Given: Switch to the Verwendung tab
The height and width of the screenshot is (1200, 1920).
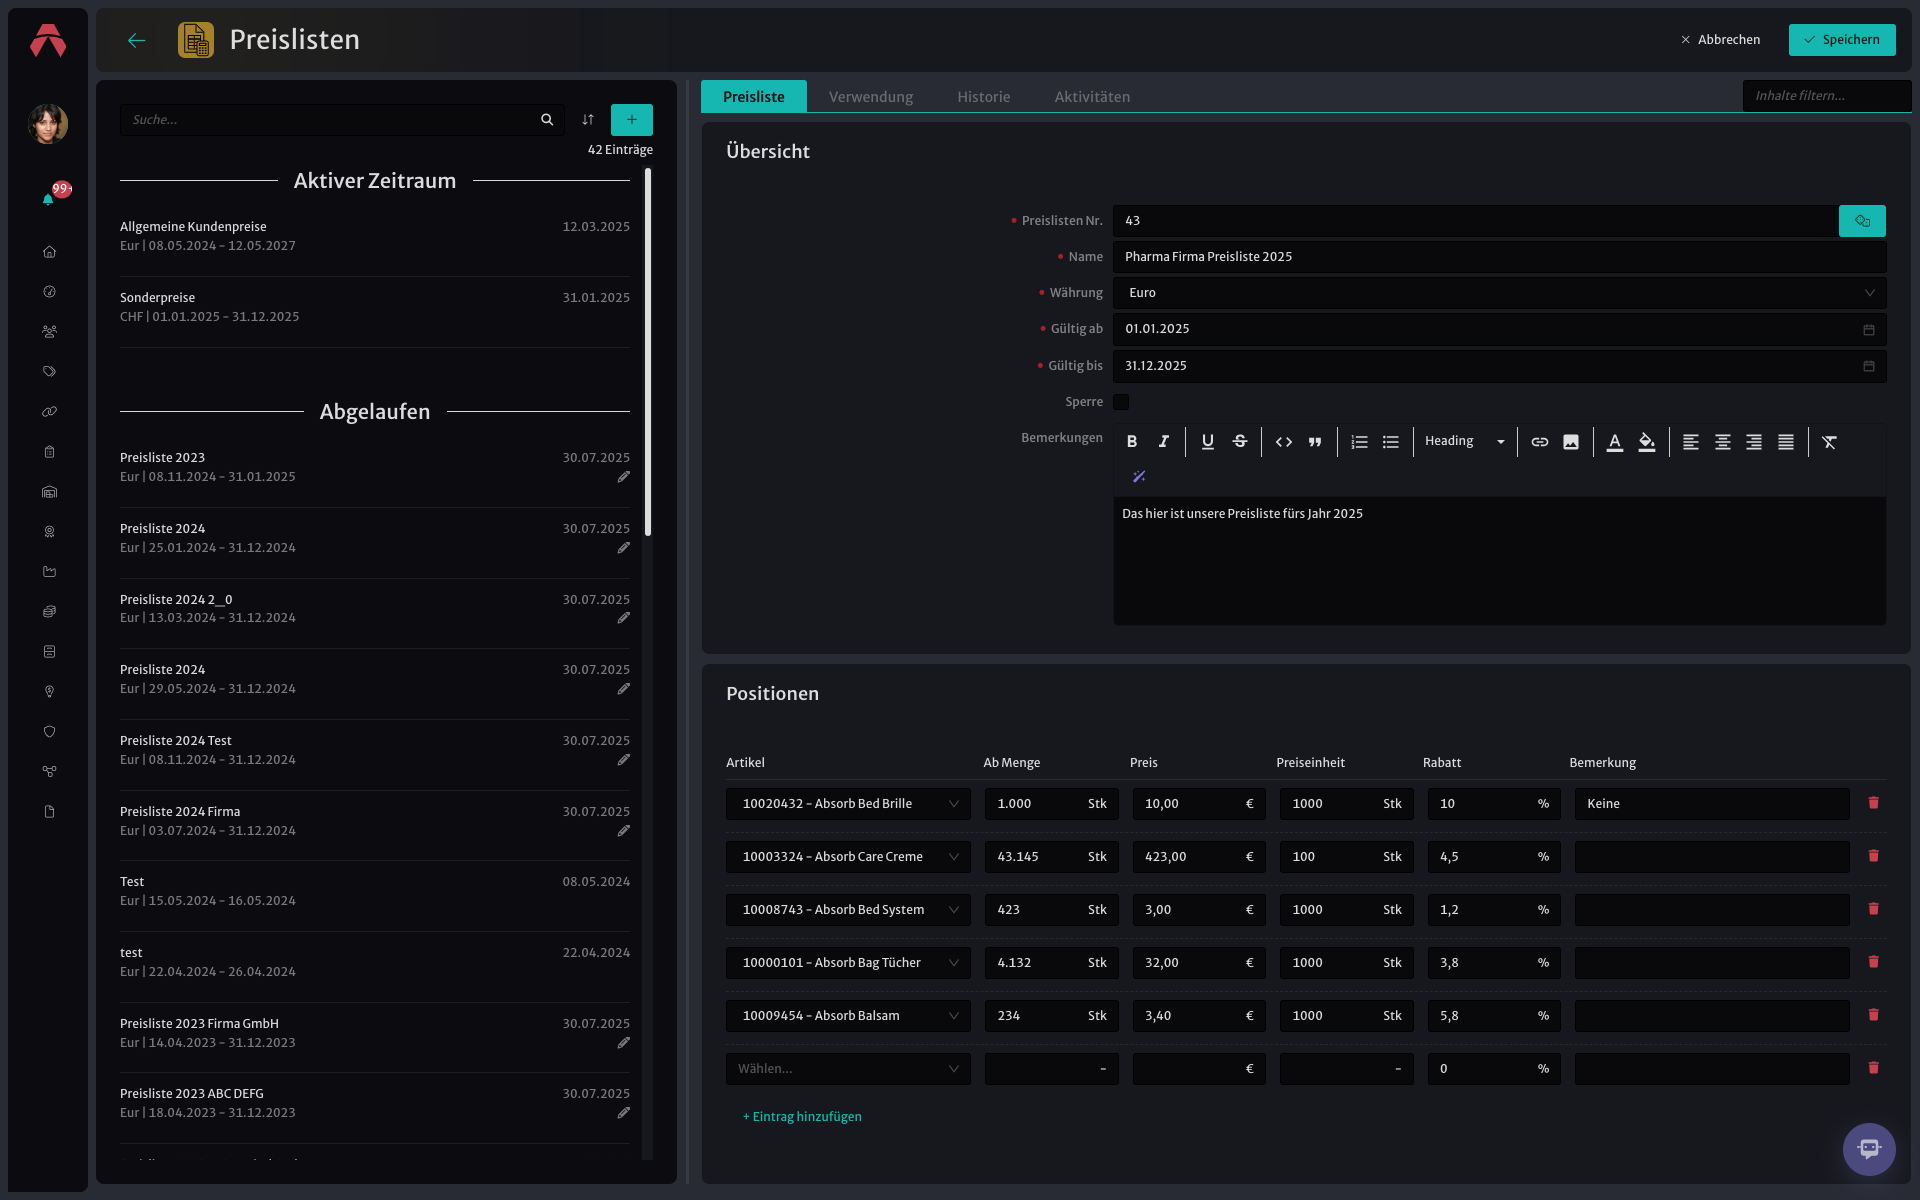Looking at the screenshot, I should 871,97.
